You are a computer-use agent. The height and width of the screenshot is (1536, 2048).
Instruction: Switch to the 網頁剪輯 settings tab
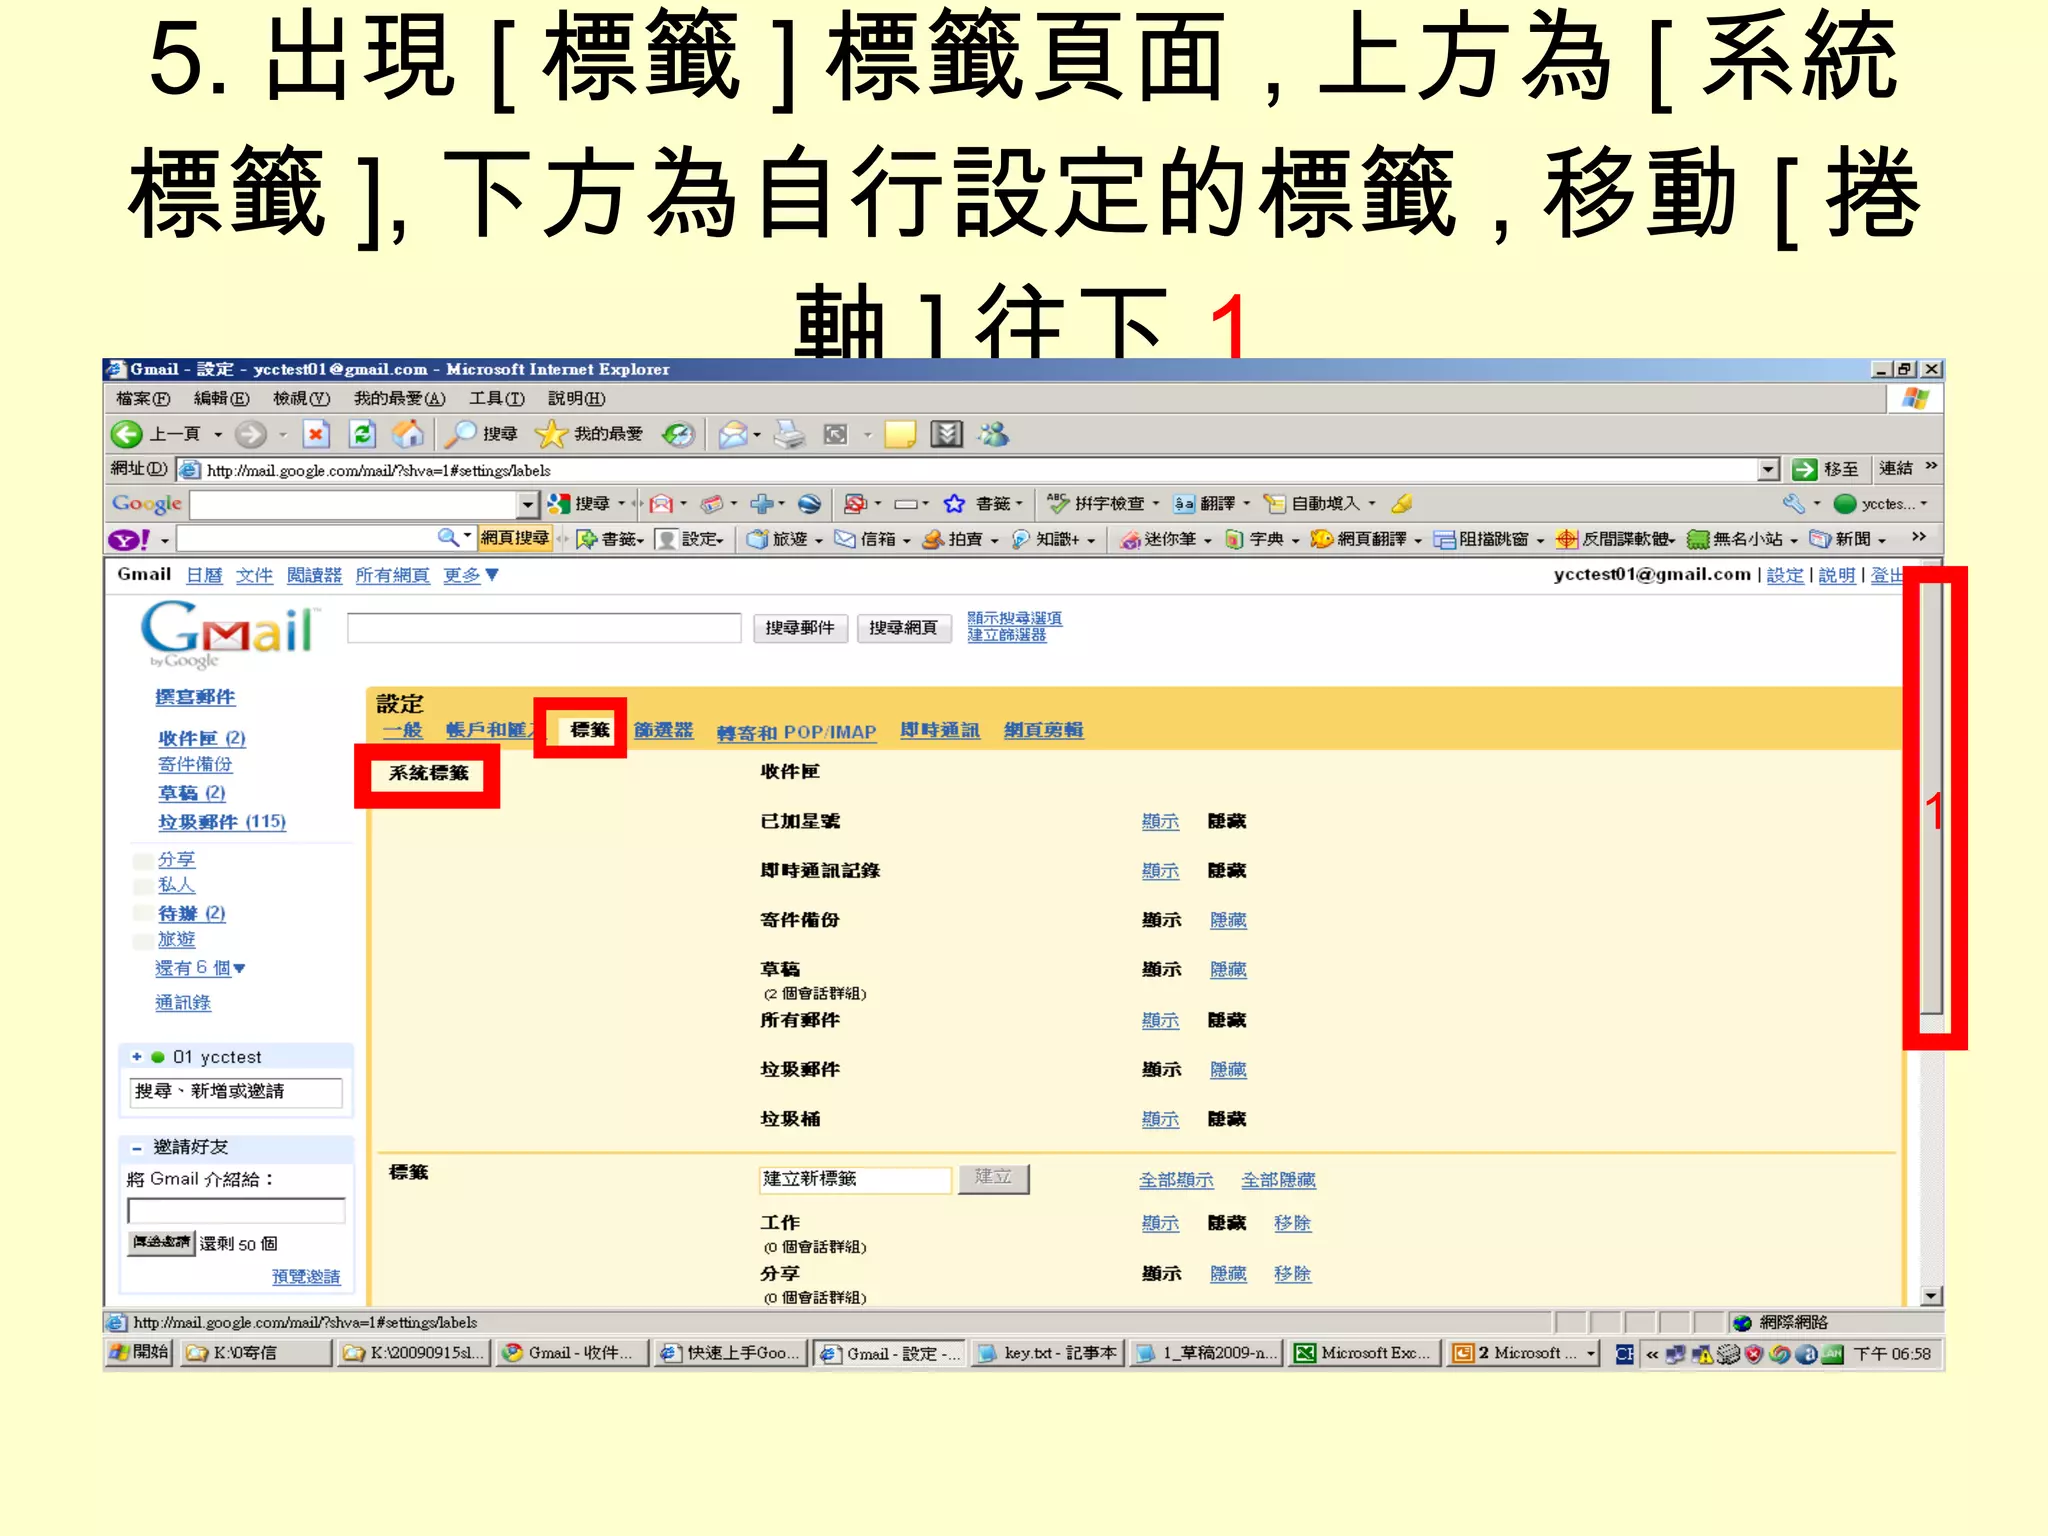[1043, 730]
